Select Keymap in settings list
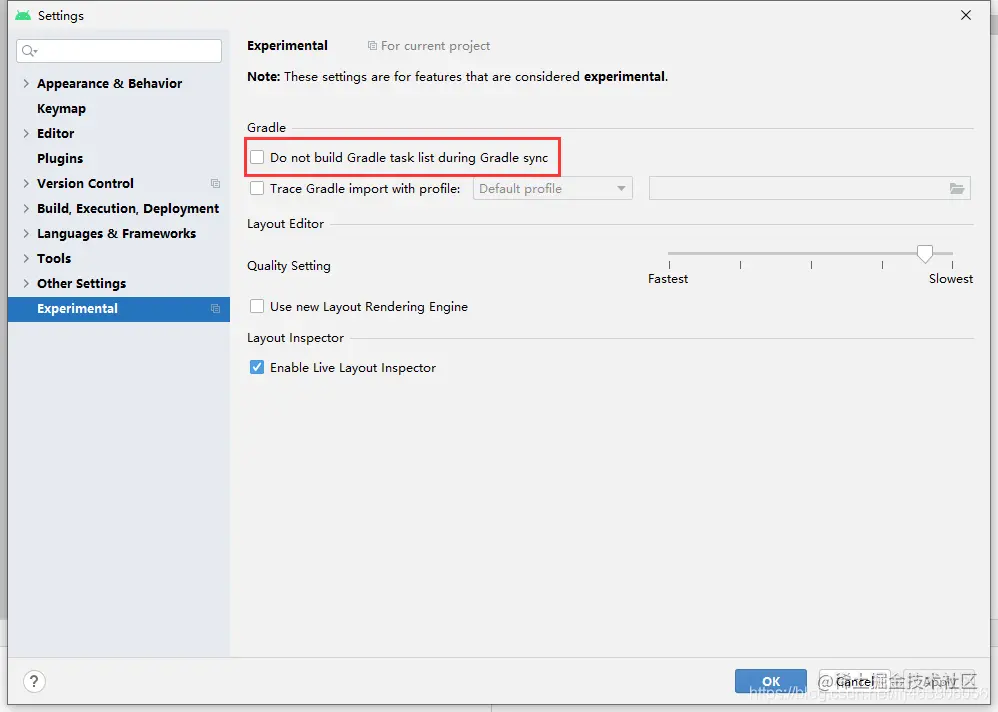The width and height of the screenshot is (998, 712). tap(61, 109)
